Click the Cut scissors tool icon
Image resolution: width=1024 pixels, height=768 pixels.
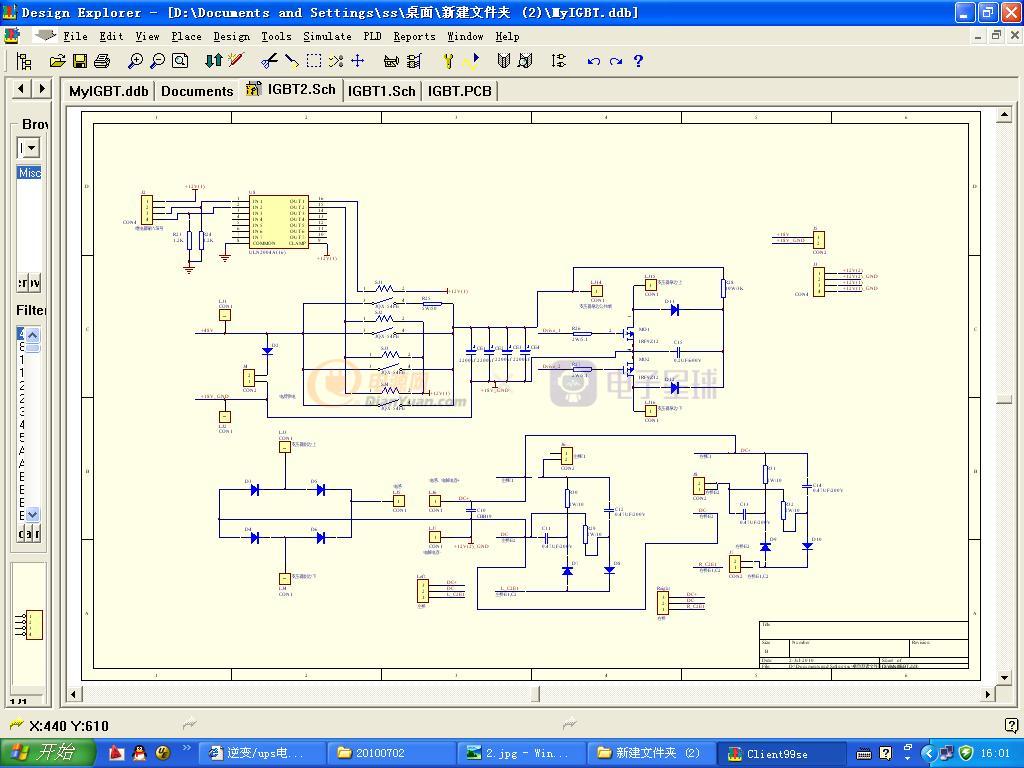269,61
